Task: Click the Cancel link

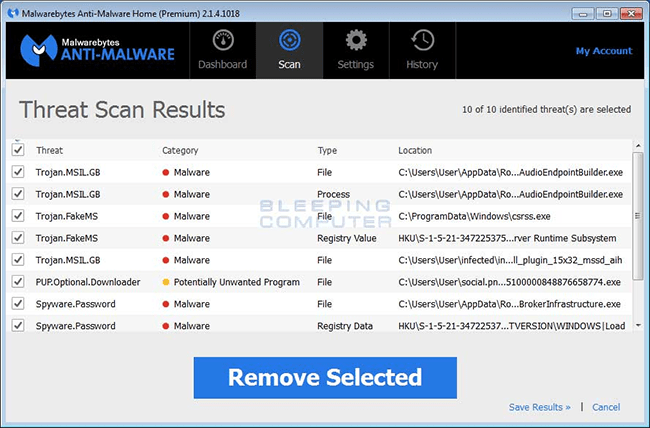Action: pos(606,407)
